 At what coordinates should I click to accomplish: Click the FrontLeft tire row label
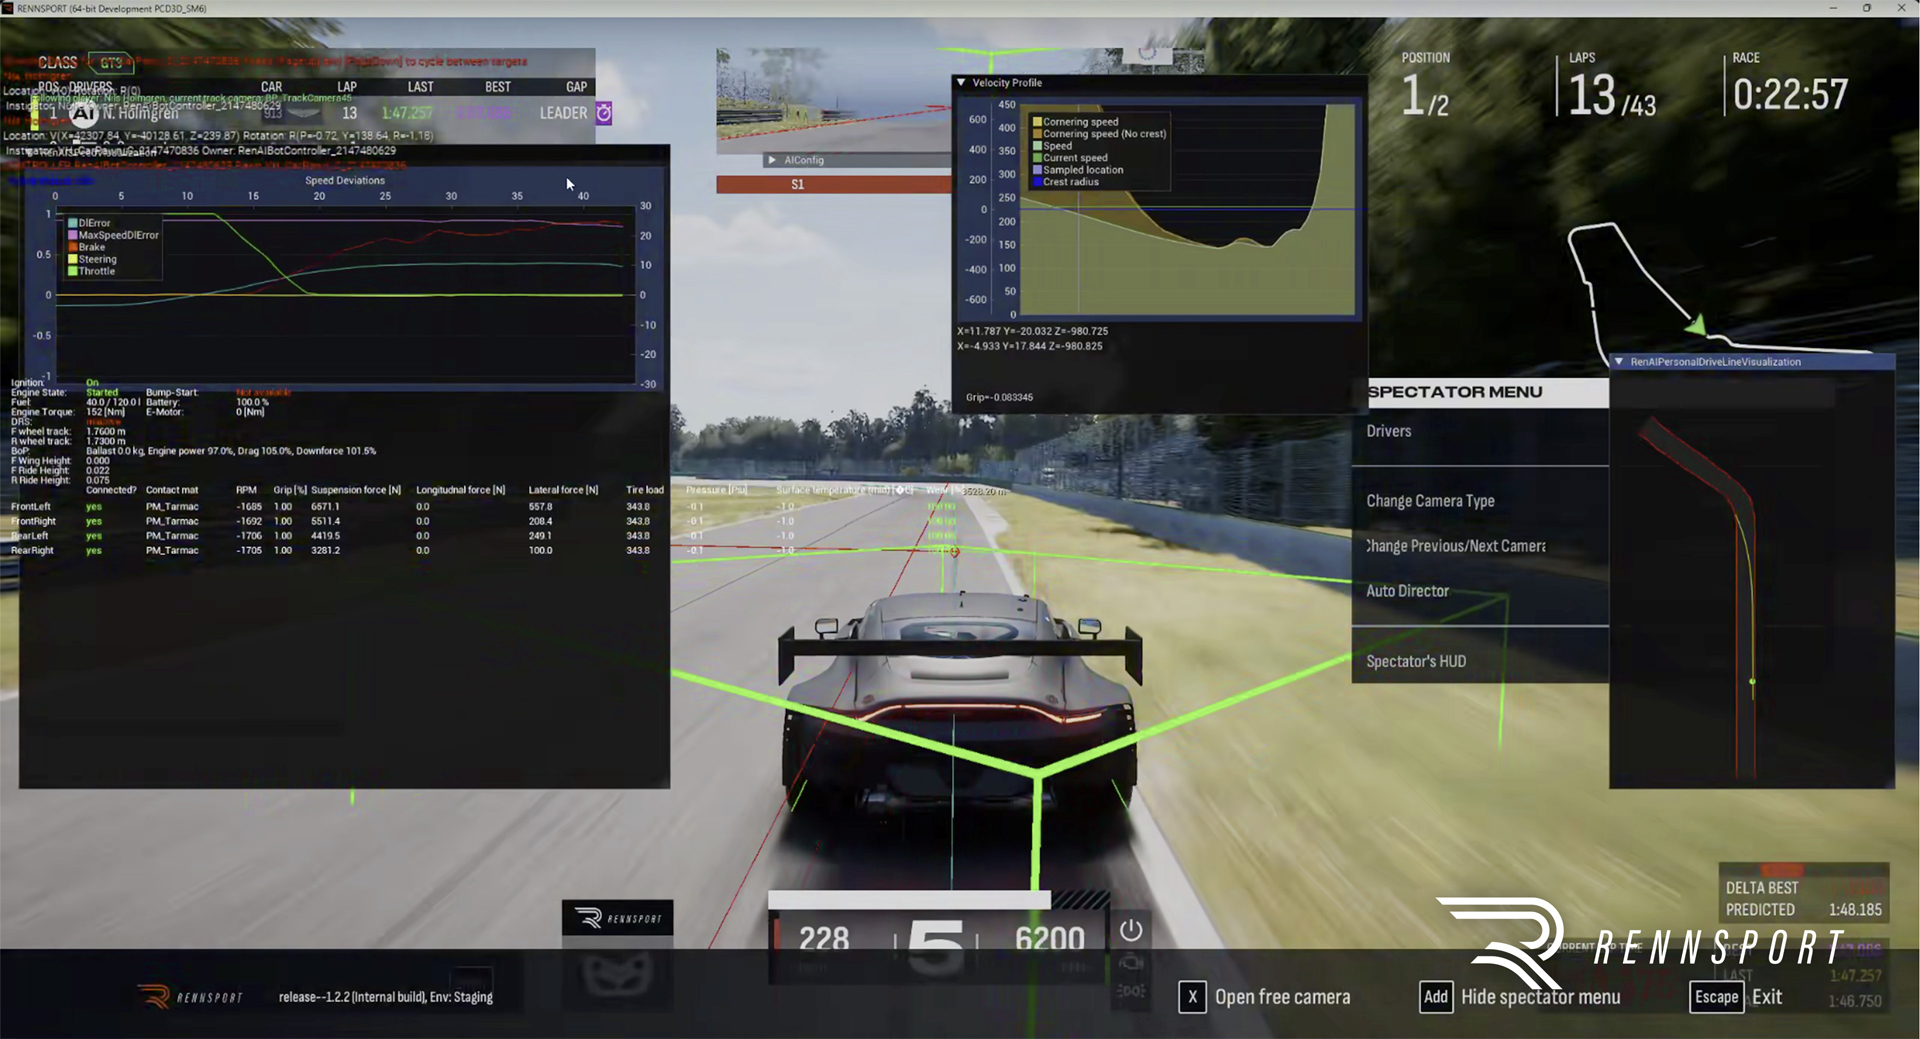coord(30,507)
